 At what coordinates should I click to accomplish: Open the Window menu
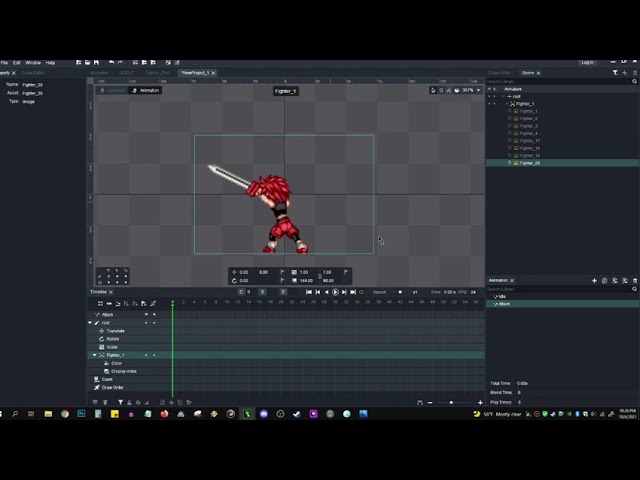[33, 62]
